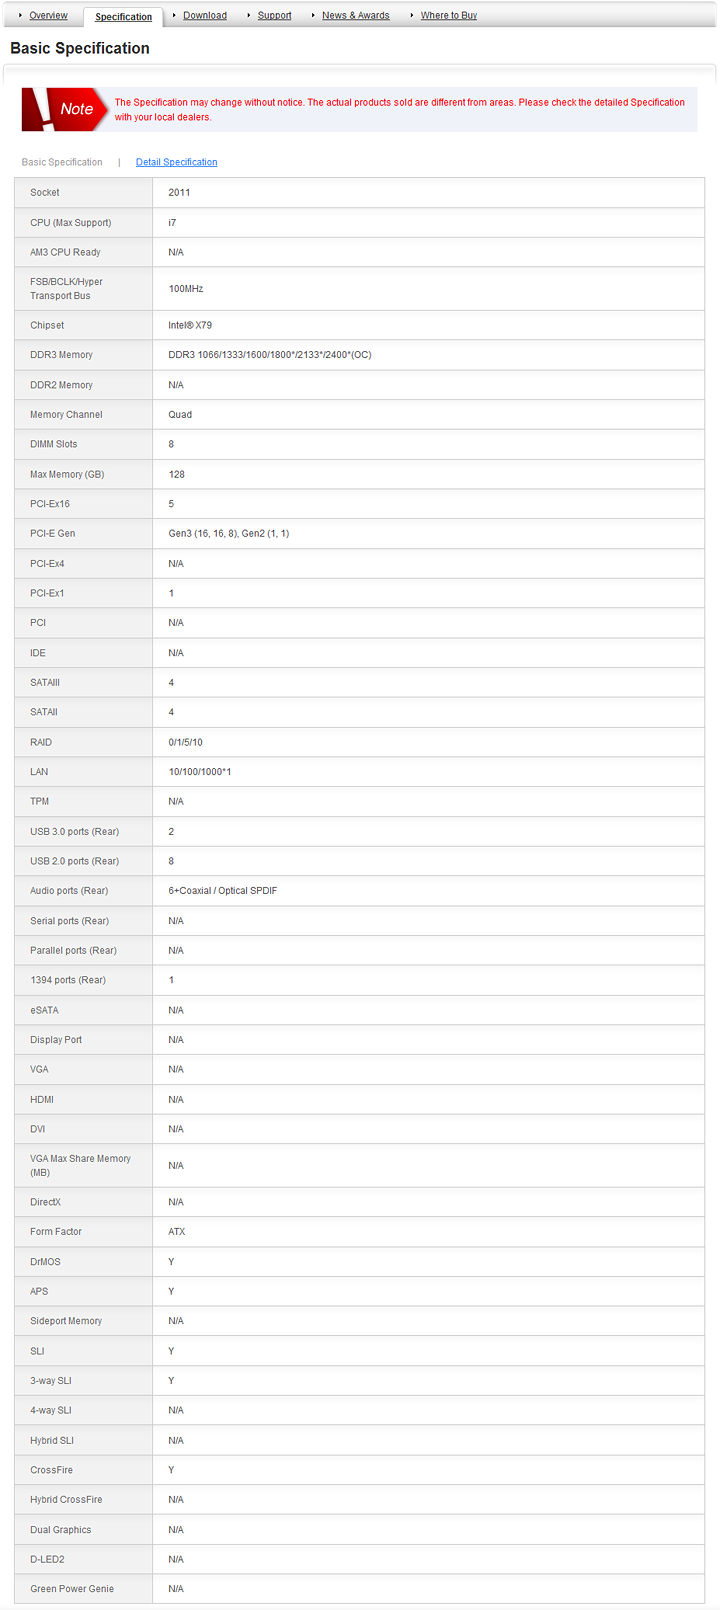This screenshot has width=720, height=1610.
Task: Open the Where to Buy tab
Action: [449, 15]
